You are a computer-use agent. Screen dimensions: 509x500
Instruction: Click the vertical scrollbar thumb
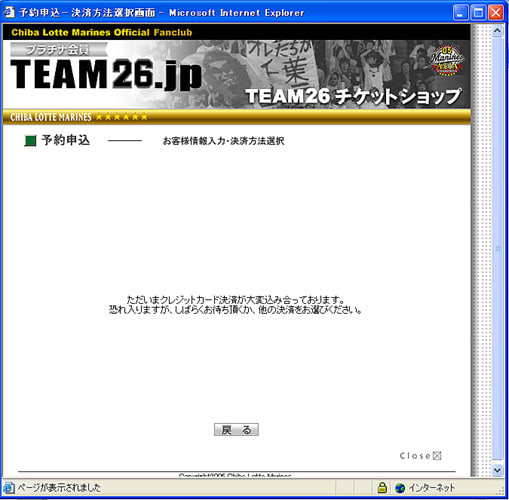[497, 248]
